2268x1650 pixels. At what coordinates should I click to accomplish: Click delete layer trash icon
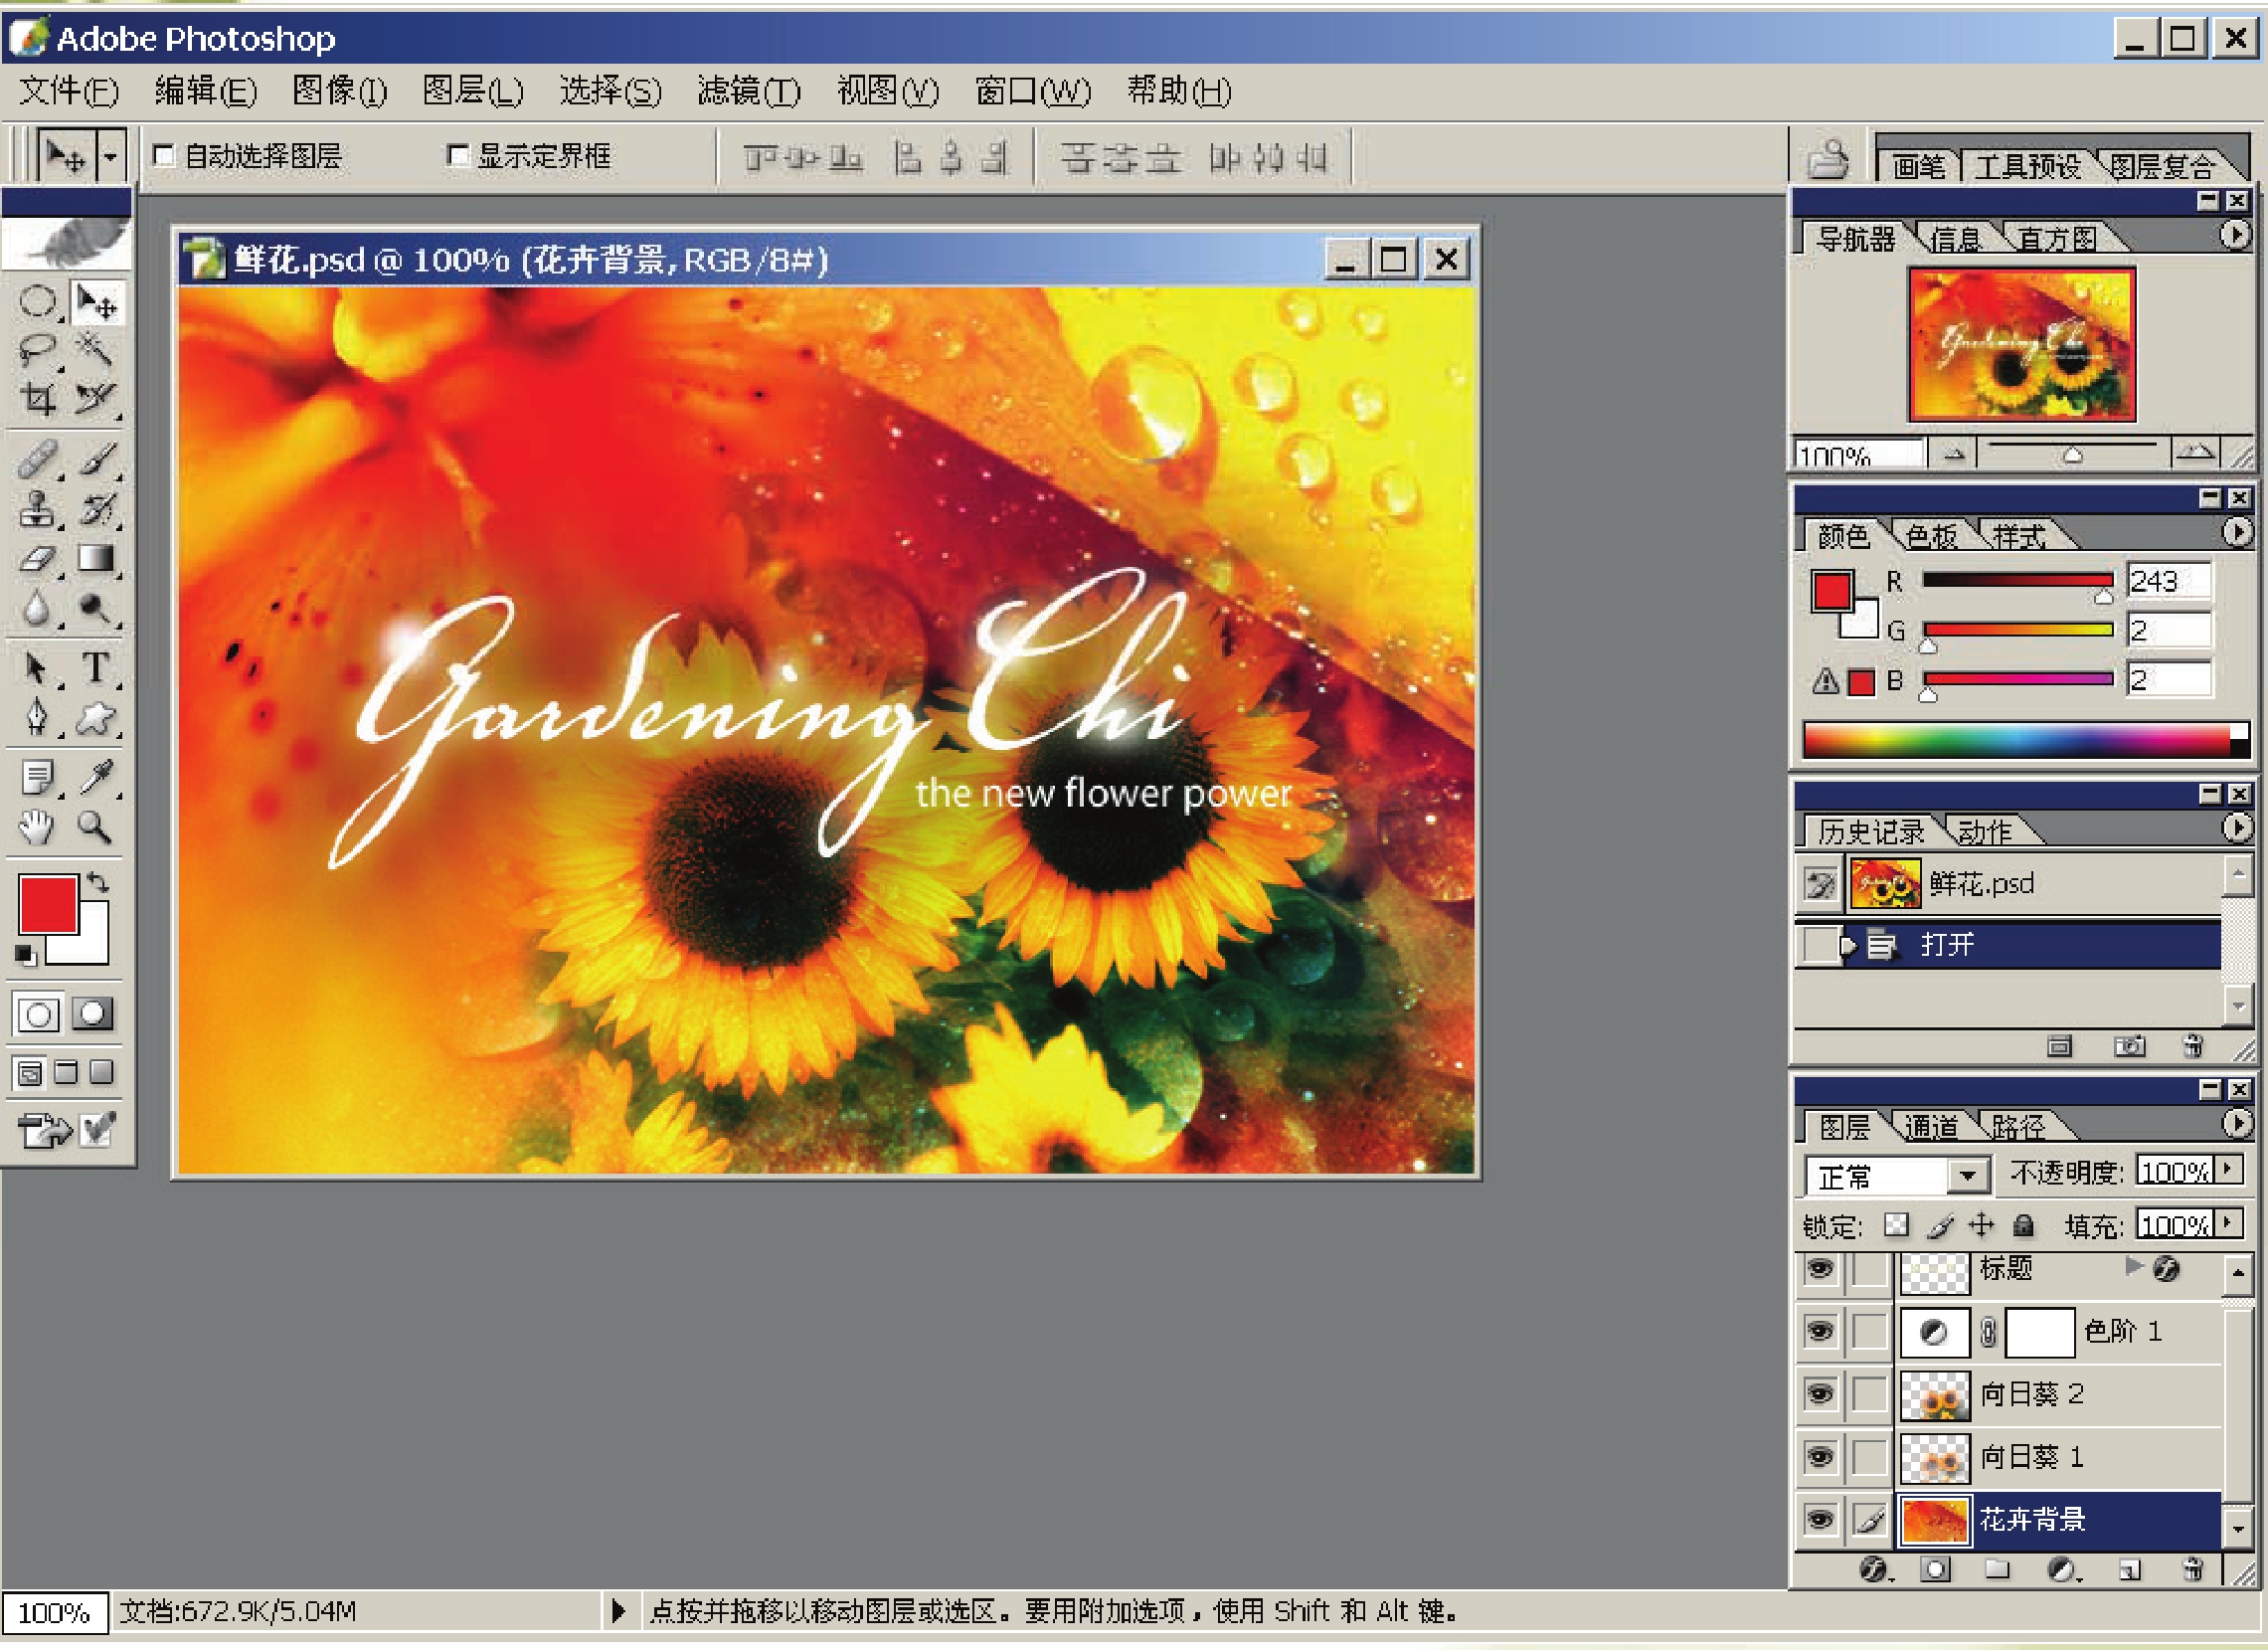point(2191,1569)
